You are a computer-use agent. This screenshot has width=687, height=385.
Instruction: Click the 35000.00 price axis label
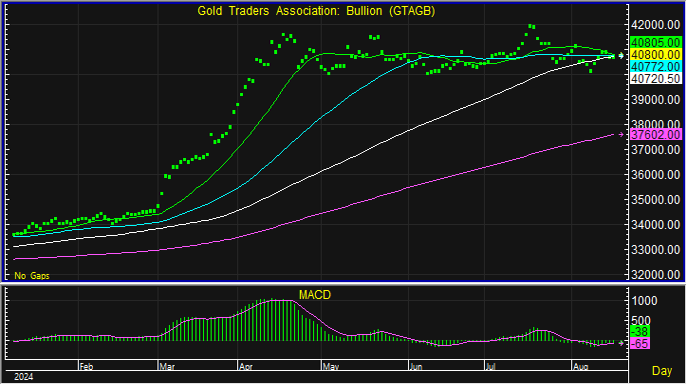pyautogui.click(x=655, y=200)
